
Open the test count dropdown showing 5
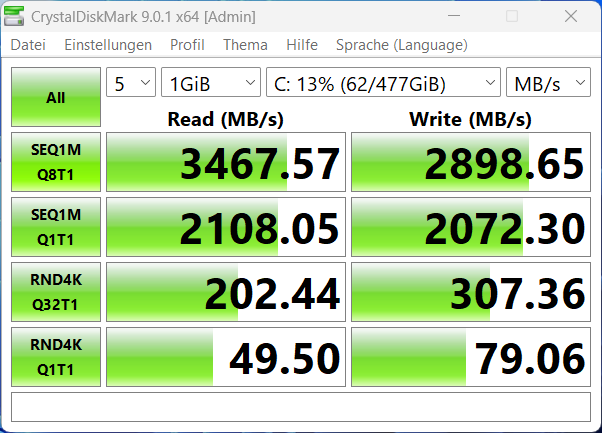pyautogui.click(x=131, y=84)
